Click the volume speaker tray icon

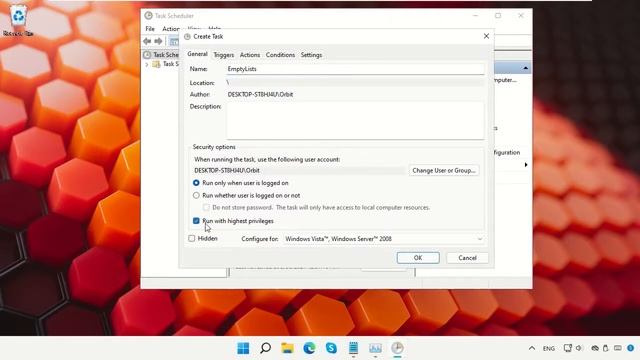[x=579, y=348]
